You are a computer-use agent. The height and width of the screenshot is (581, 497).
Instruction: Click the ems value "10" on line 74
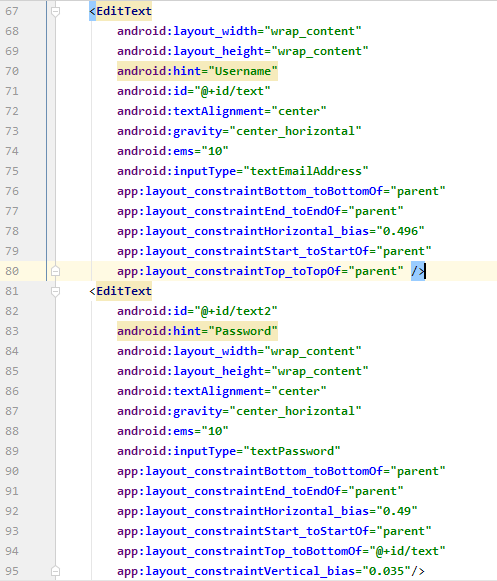point(215,151)
